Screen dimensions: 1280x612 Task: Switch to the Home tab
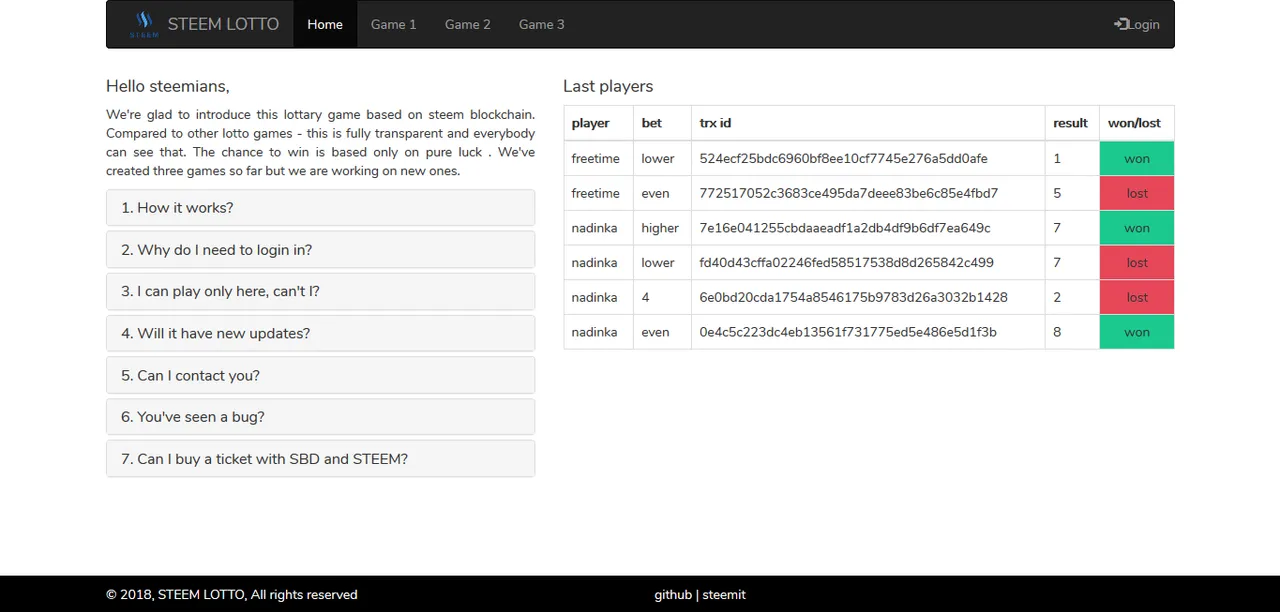tap(325, 24)
